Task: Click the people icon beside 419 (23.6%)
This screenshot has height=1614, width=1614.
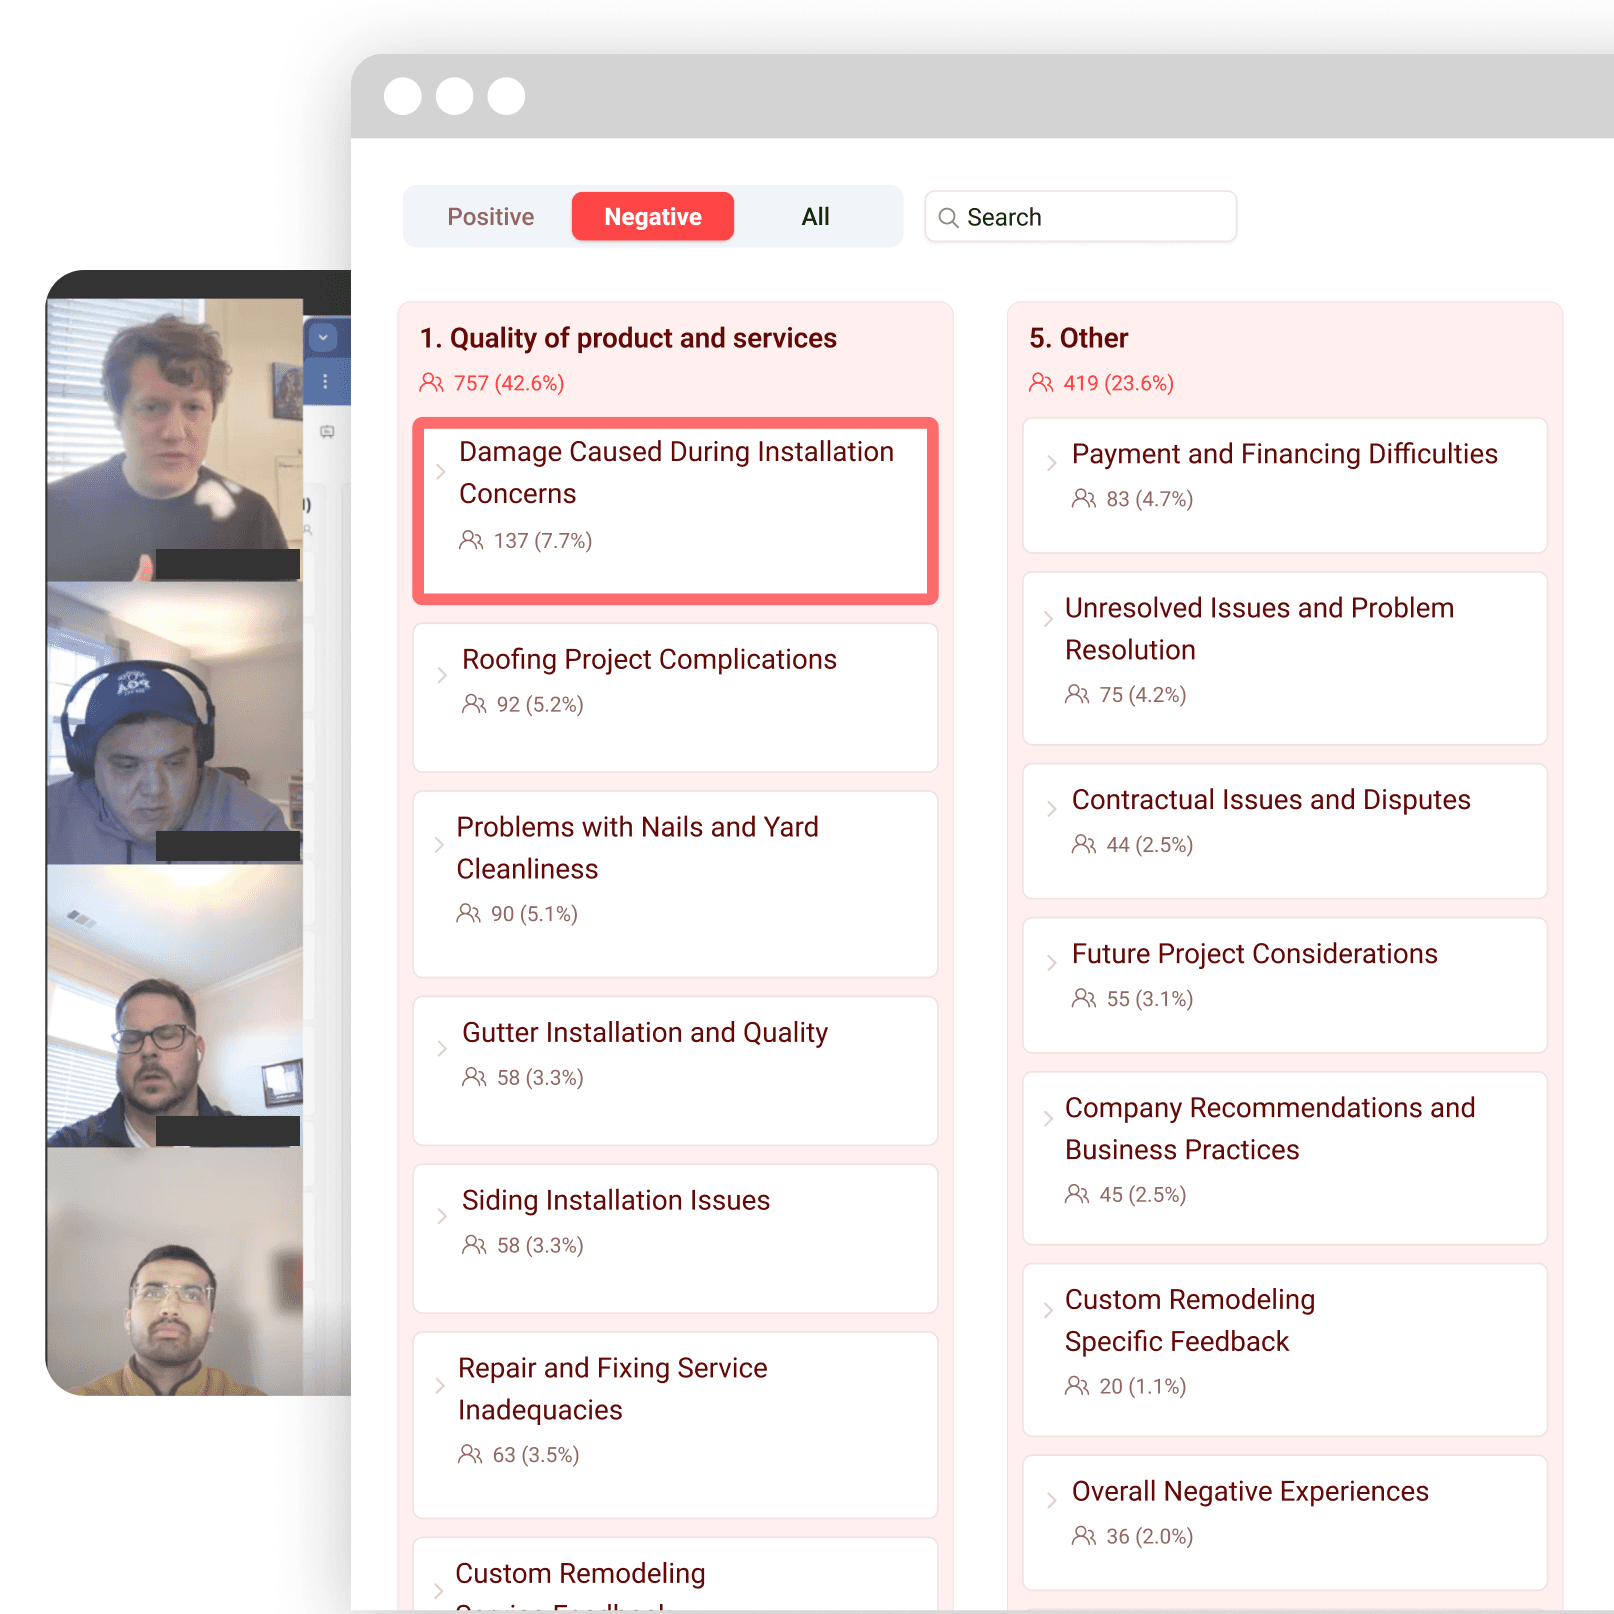Action: (1041, 383)
